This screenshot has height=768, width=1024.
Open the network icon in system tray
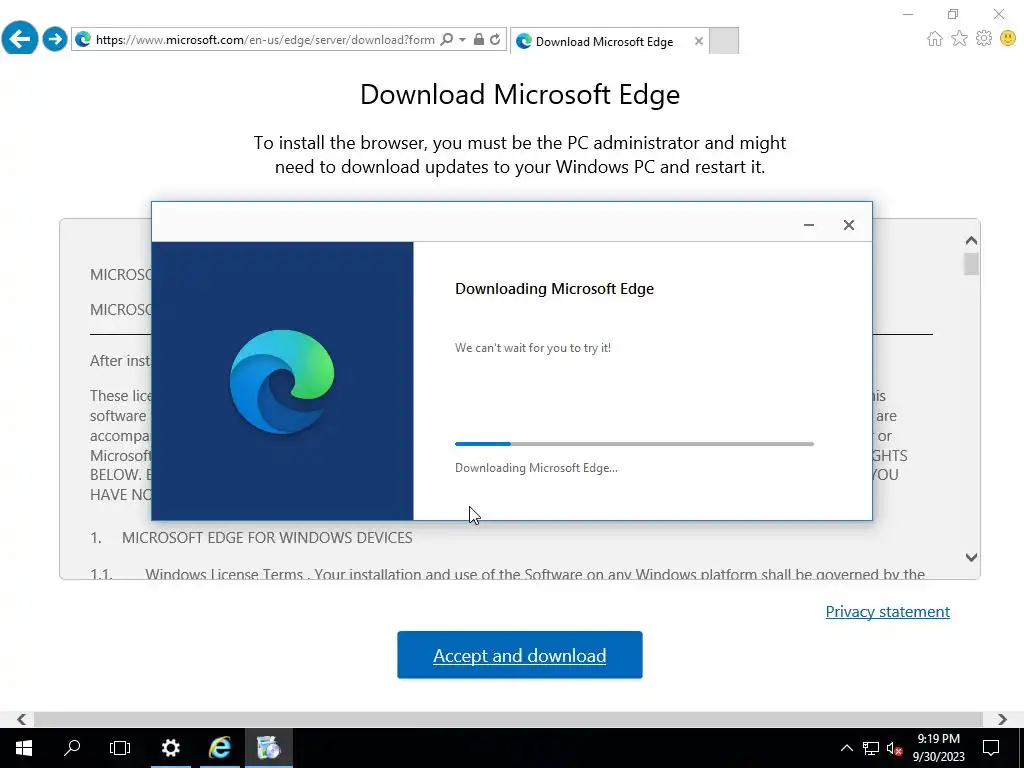pyautogui.click(x=871, y=748)
